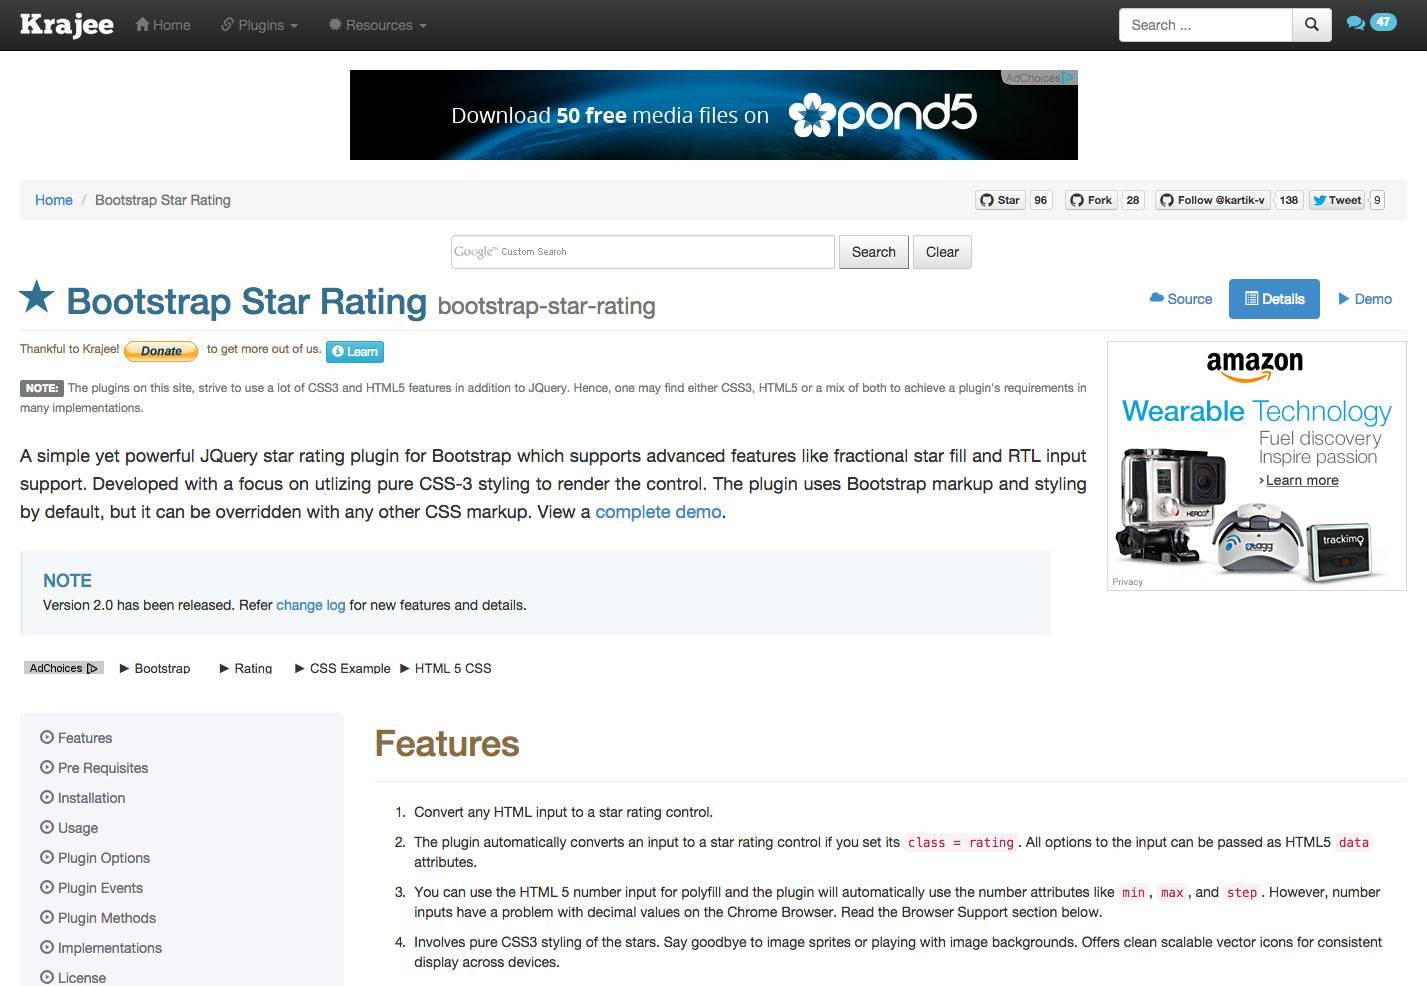Click the PayPal Donate button
Screen dimensions: 1427x986
(161, 351)
